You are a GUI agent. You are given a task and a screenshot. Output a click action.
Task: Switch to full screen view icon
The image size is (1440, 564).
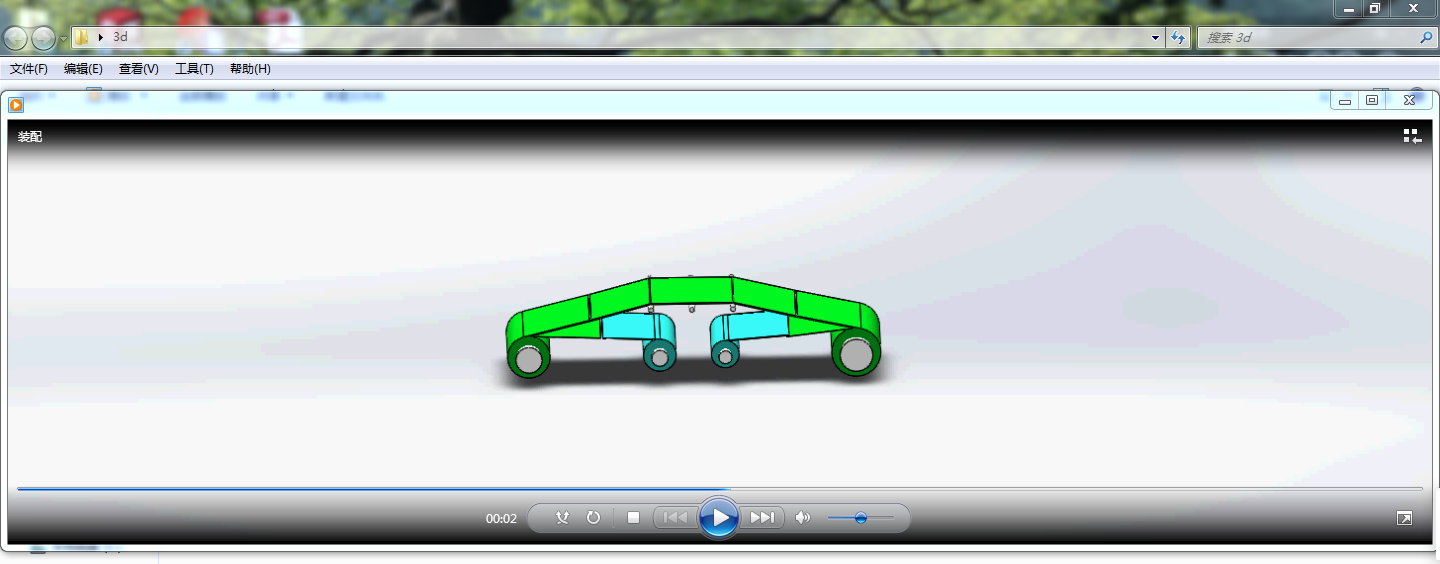click(x=1405, y=518)
